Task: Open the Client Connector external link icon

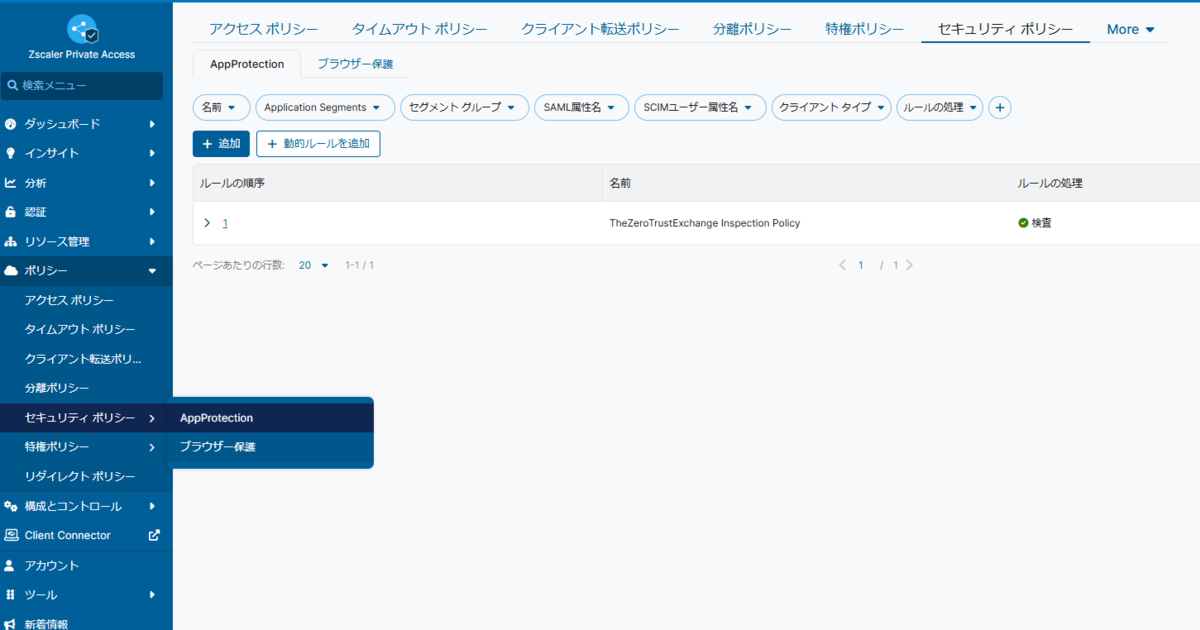Action: [x=154, y=535]
